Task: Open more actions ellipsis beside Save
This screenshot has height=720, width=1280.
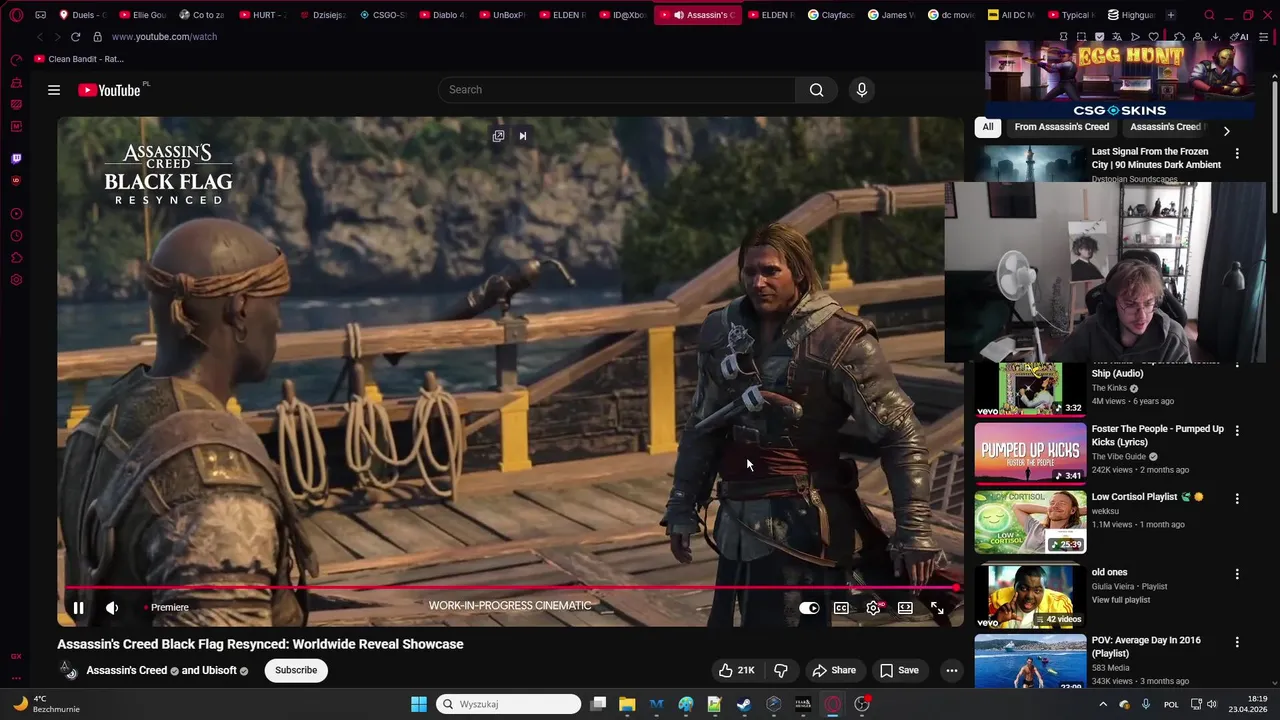Action: (x=951, y=670)
